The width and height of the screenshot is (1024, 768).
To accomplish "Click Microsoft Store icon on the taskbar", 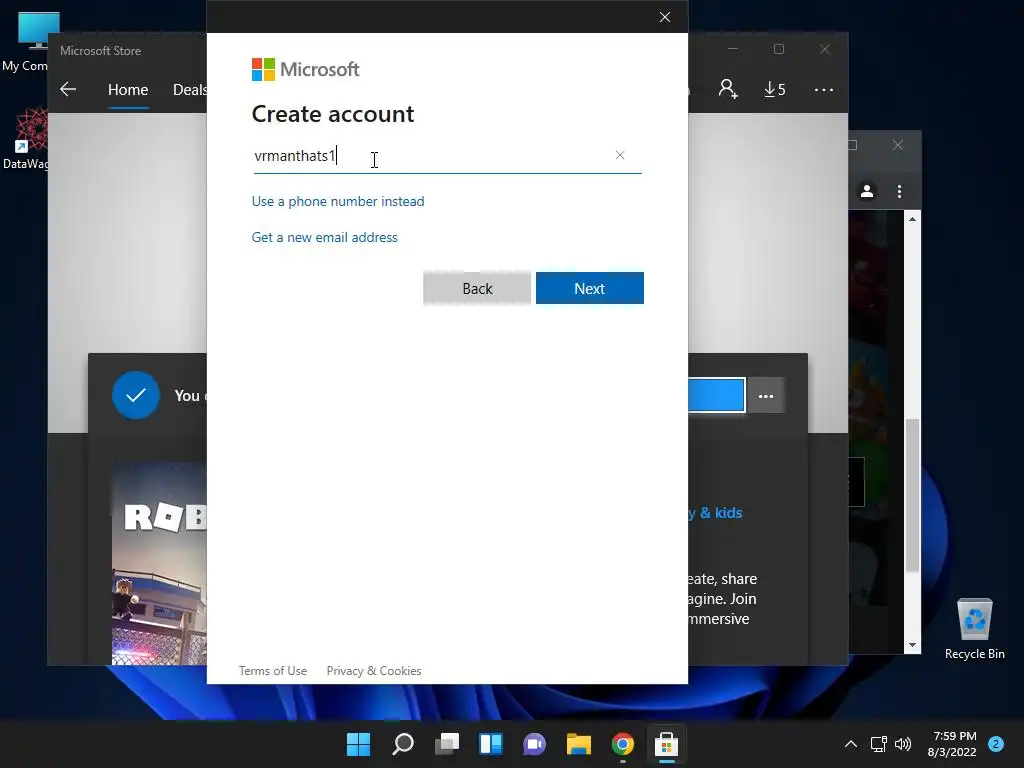I will (x=666, y=744).
